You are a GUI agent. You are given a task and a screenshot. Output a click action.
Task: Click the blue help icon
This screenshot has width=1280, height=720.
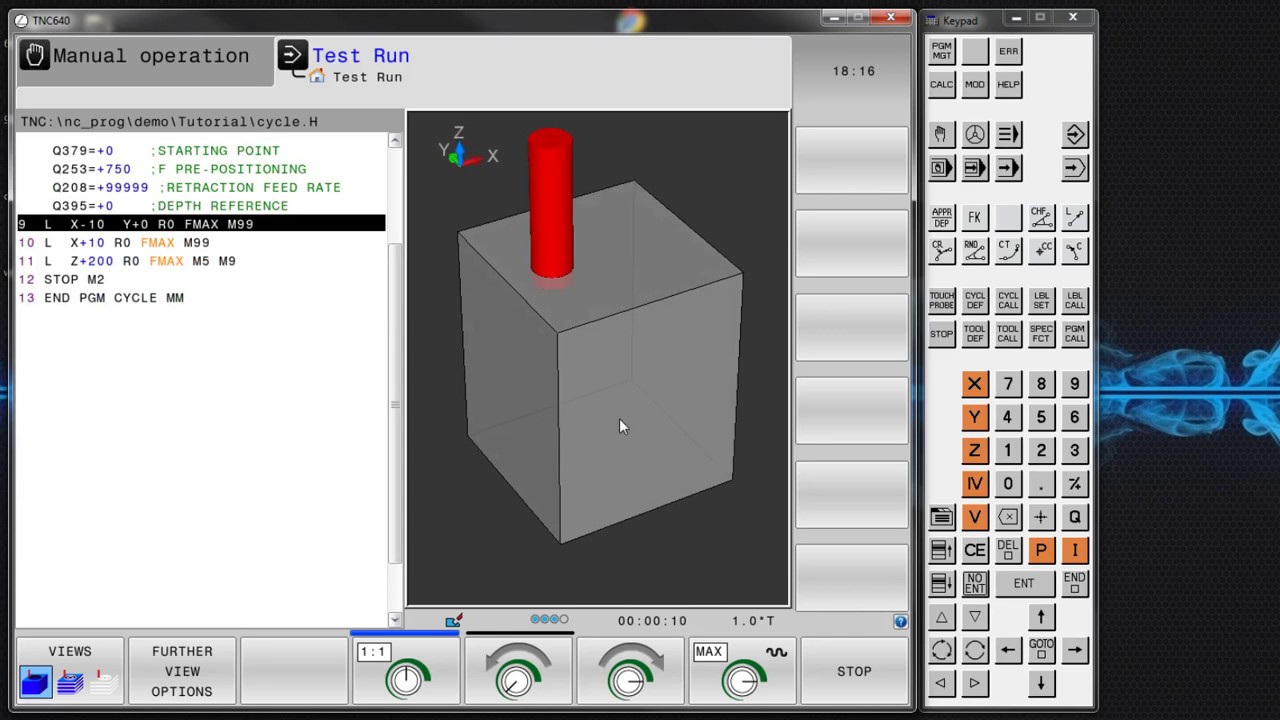pos(900,621)
